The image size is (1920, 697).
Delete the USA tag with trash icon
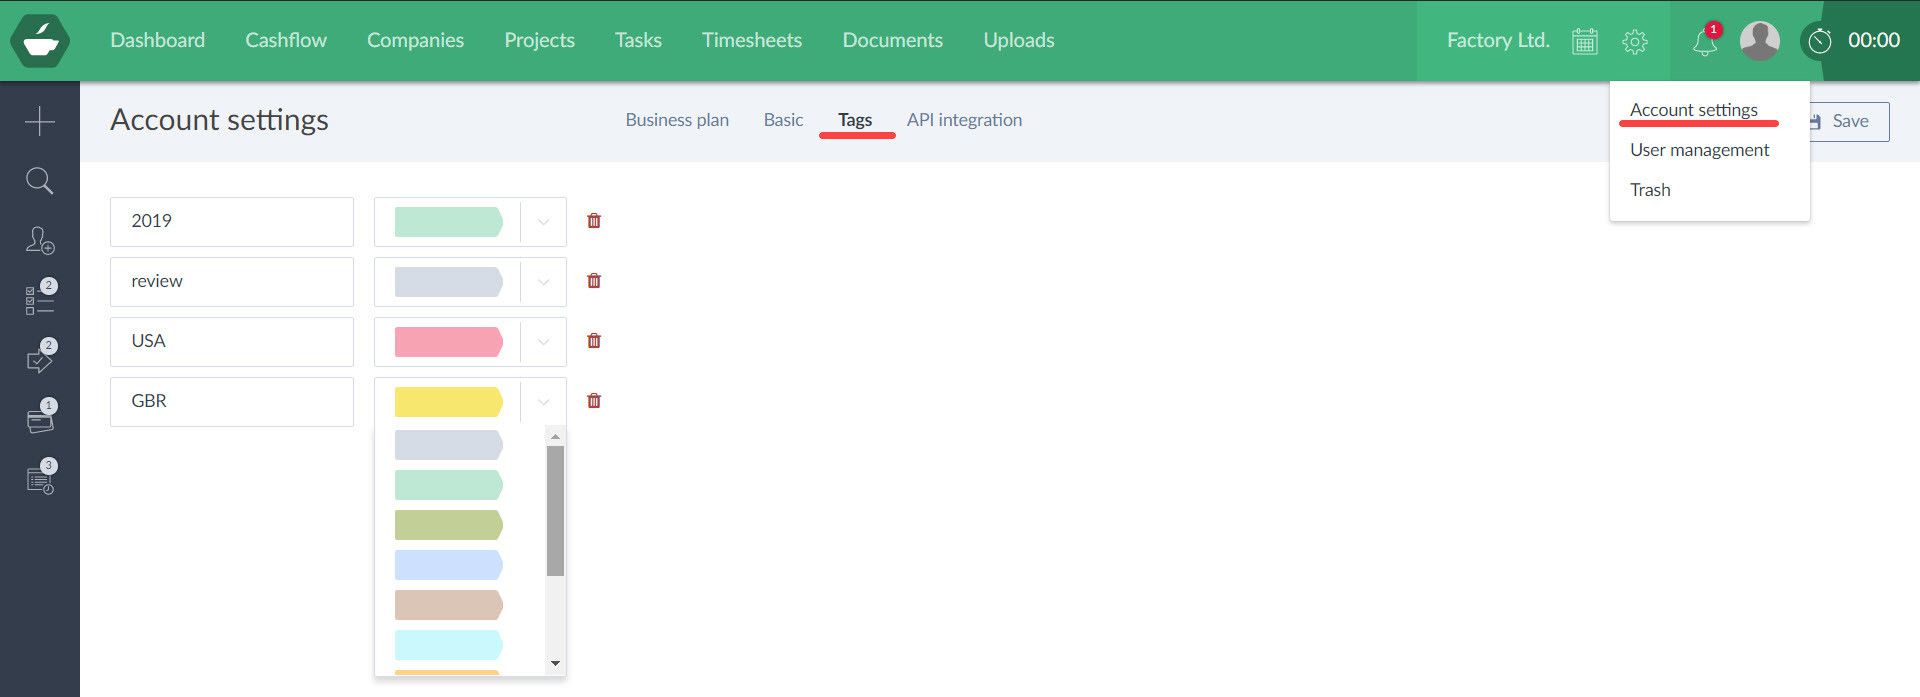pos(594,341)
